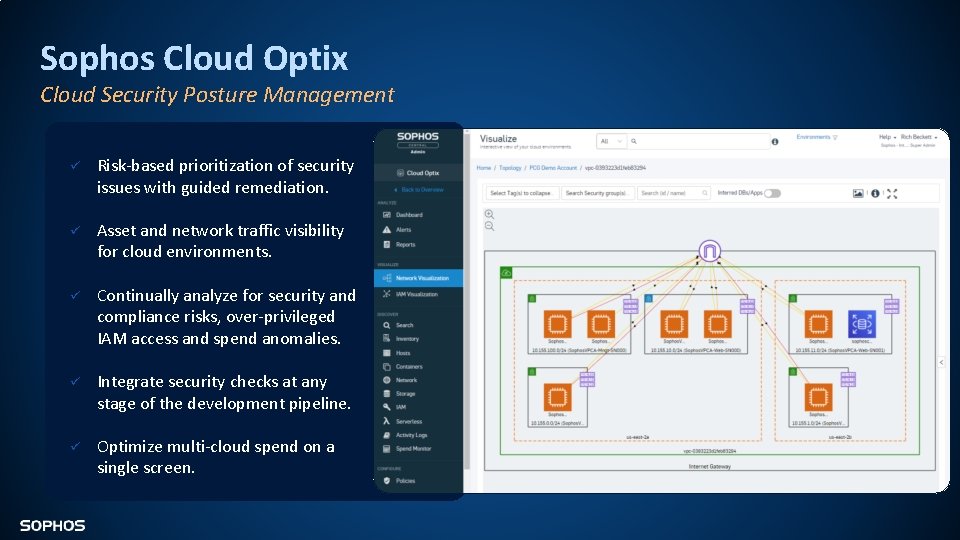
Task: Click the Visualize page heading
Action: (x=498, y=138)
